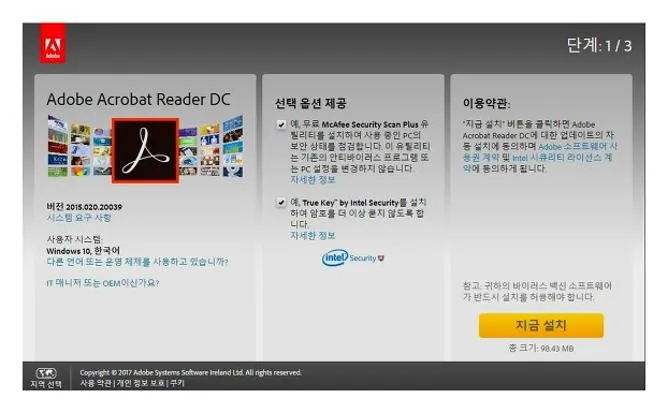Click the antivirus 참고 note text
Screen dimensions: 668x413
tap(537, 291)
